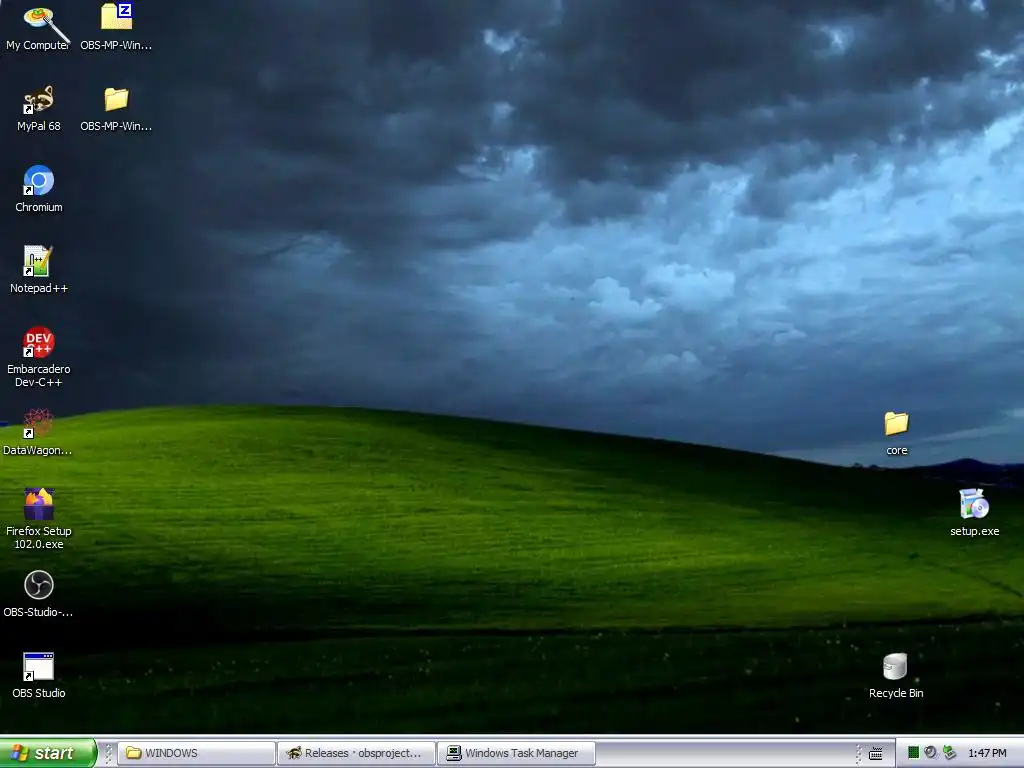Switch to the Windows Task Manager taskbar button

pos(517,753)
